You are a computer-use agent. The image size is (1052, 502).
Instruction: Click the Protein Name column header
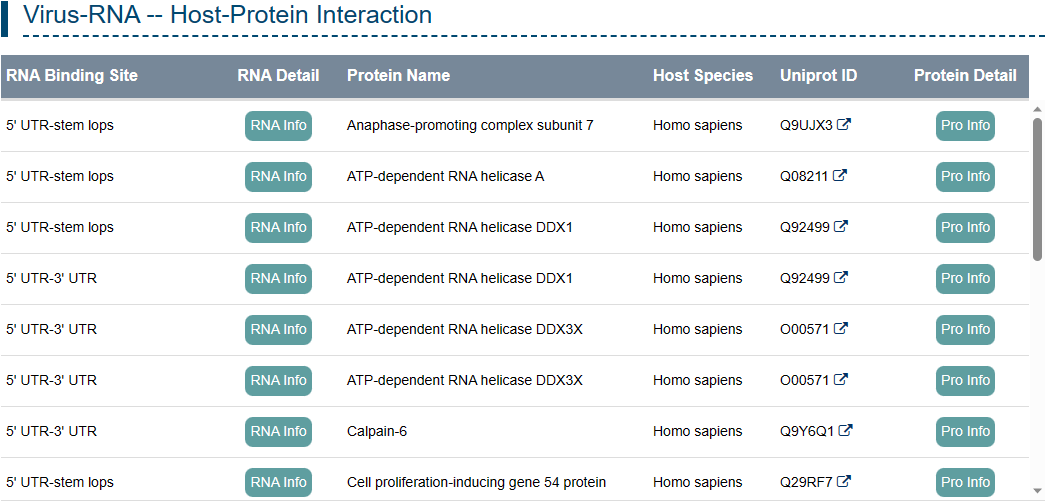click(x=398, y=76)
